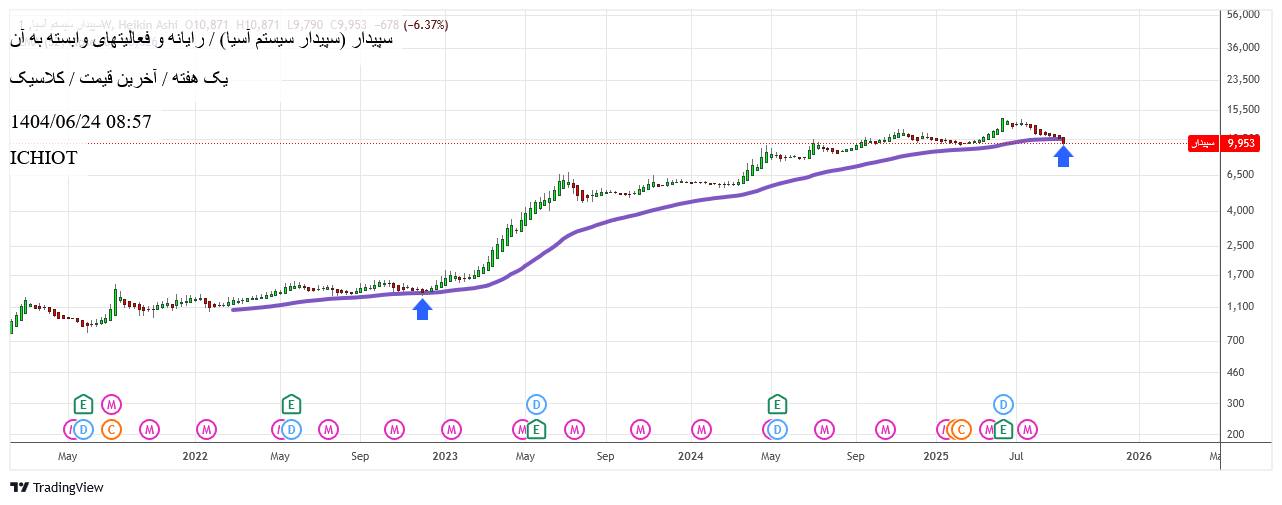Click the 2026 label on time axis
Viewport: 1282px width, 505px height.
(x=1138, y=456)
